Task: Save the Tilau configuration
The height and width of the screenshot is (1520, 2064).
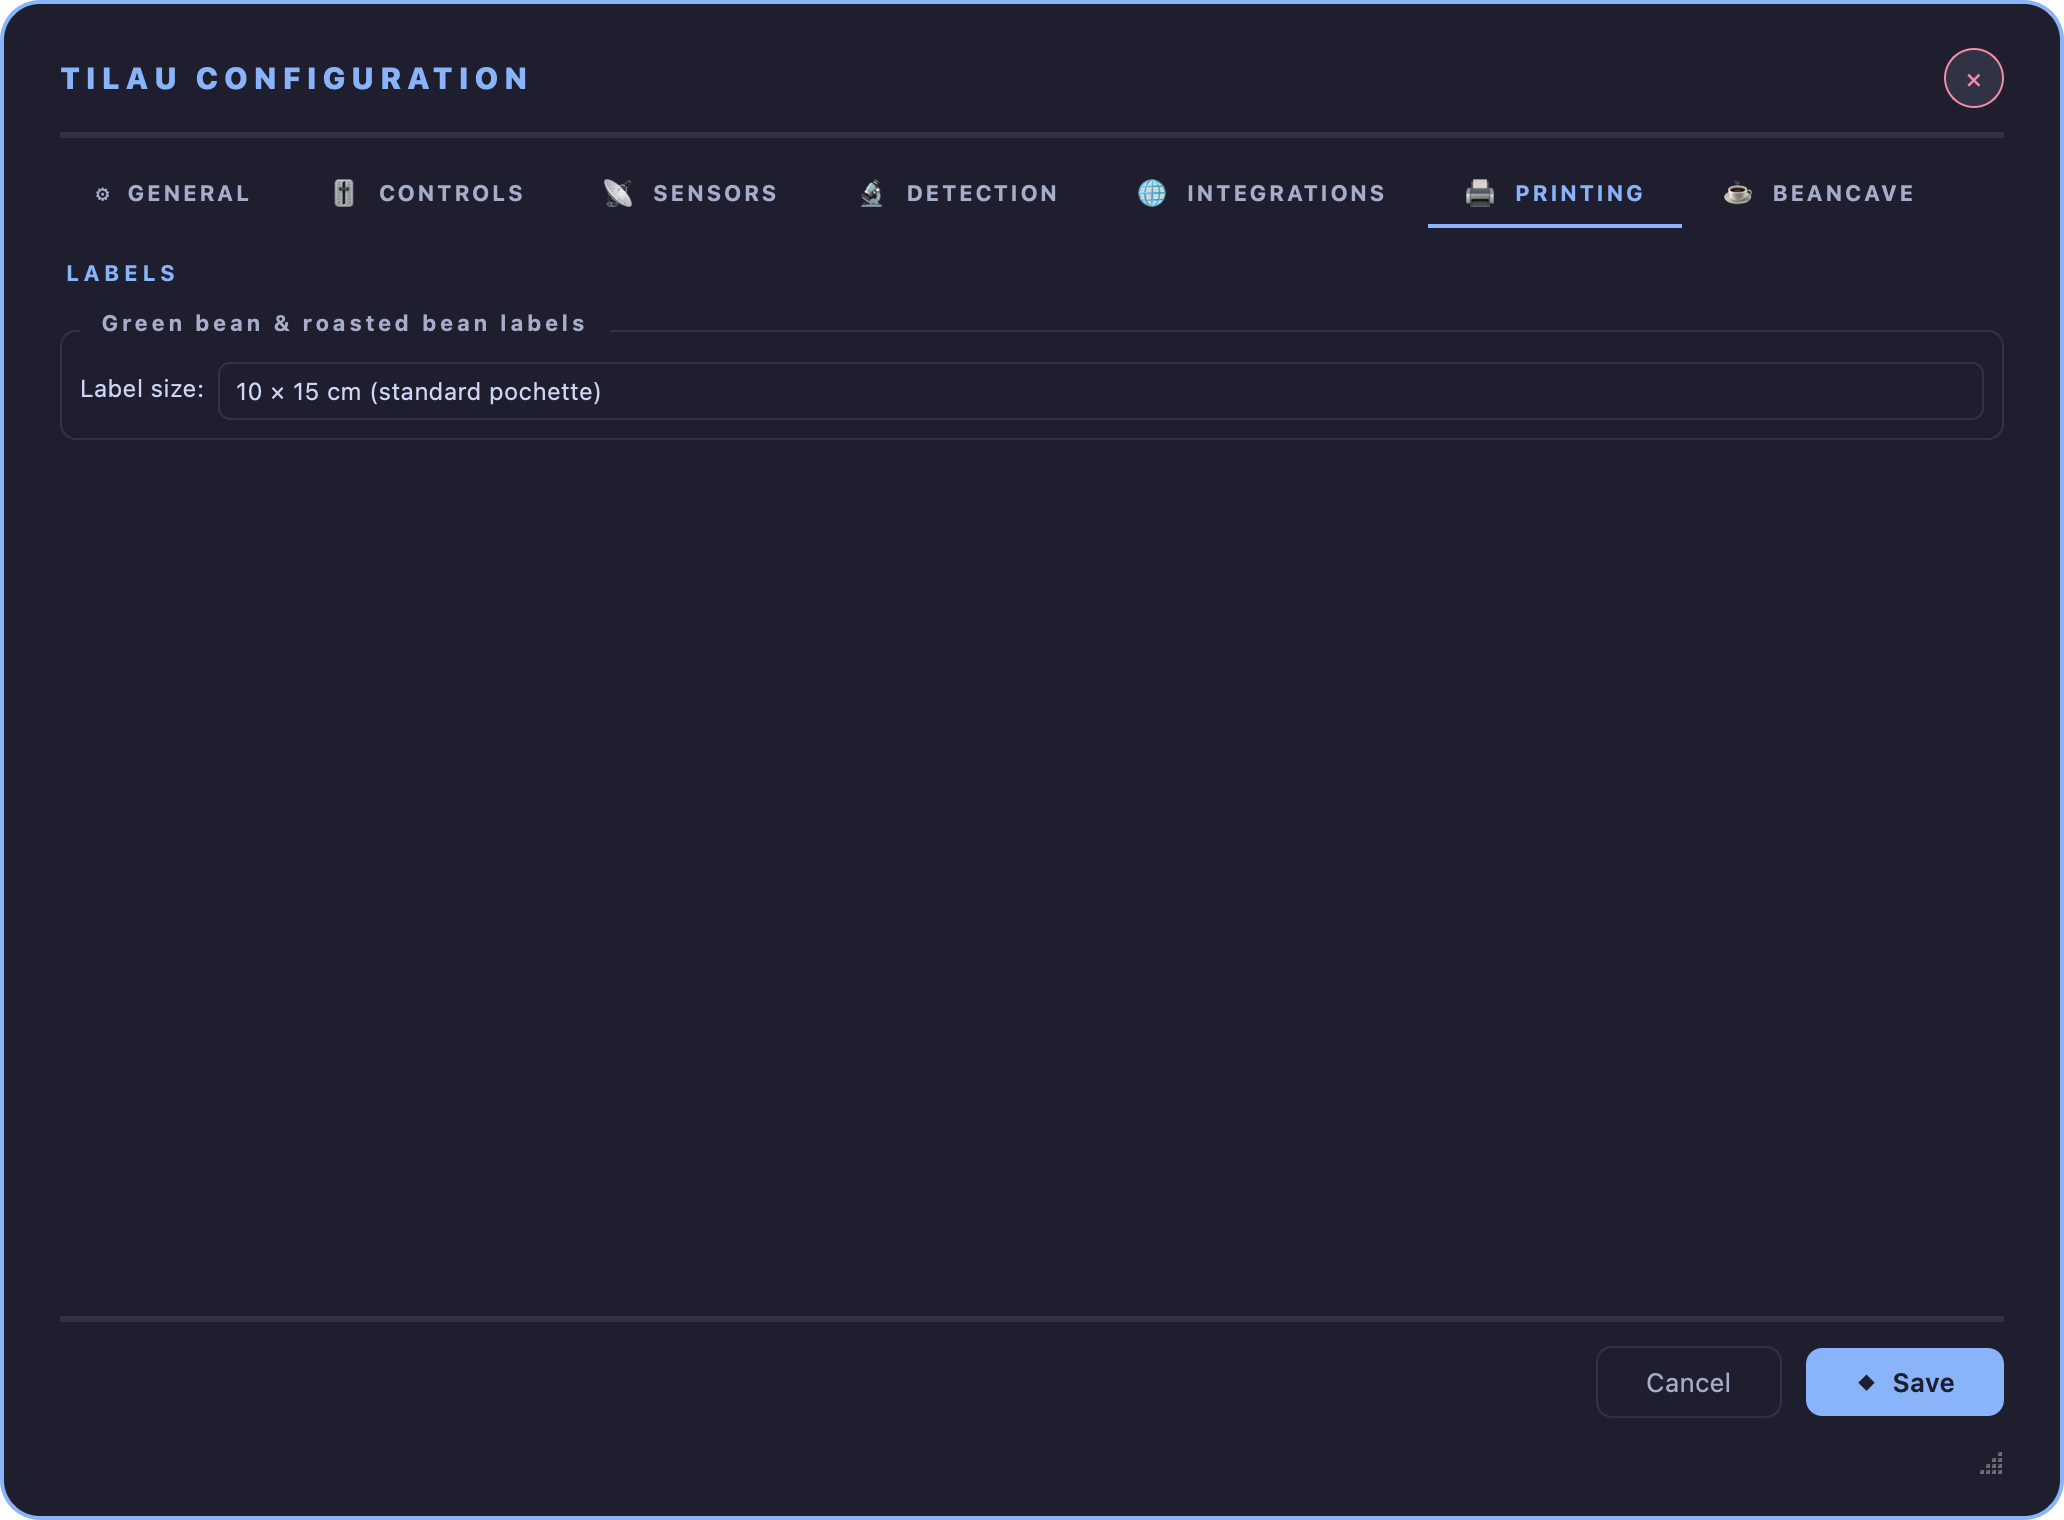Action: 1904,1382
